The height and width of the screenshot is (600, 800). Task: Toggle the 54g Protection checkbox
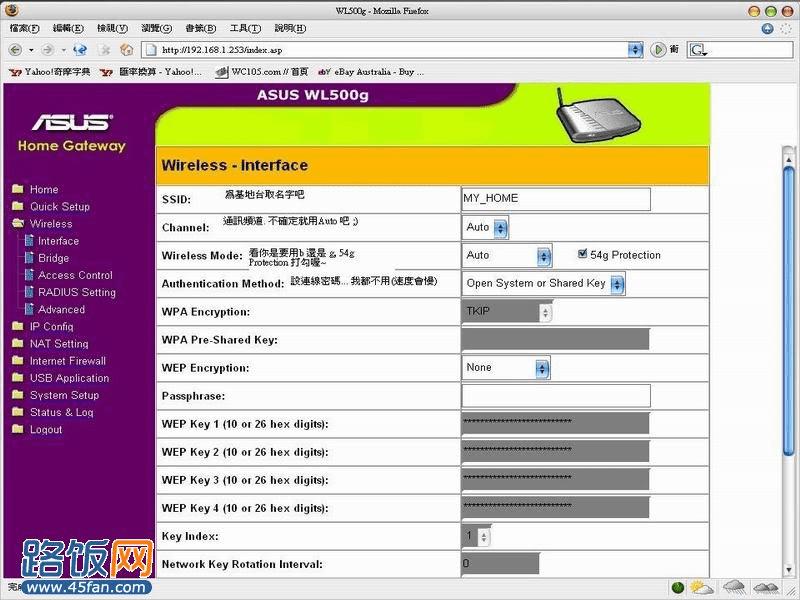[x=582, y=254]
